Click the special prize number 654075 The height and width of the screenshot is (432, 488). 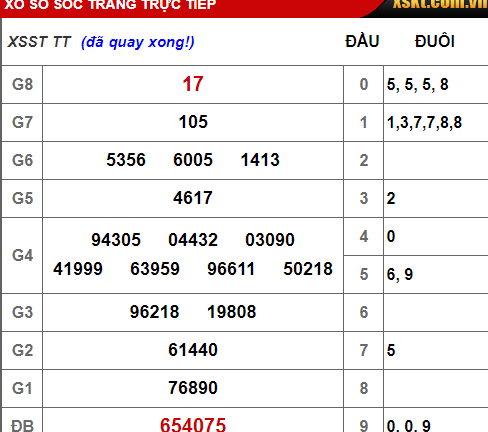[x=193, y=424]
